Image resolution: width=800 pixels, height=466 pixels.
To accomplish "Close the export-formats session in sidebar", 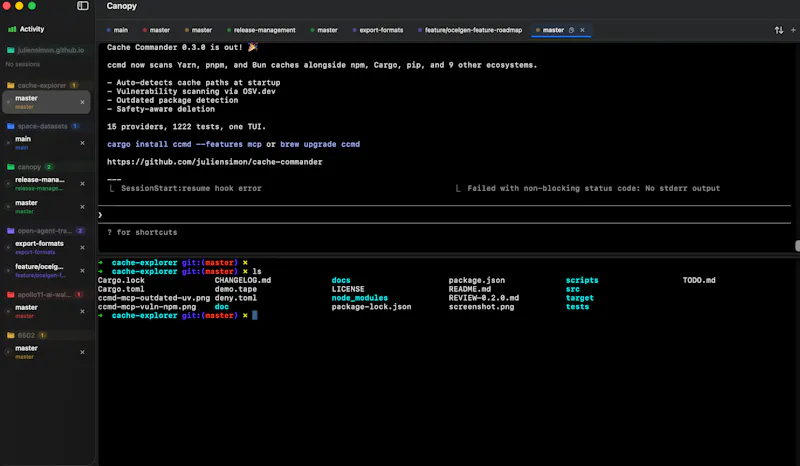I will 82,248.
